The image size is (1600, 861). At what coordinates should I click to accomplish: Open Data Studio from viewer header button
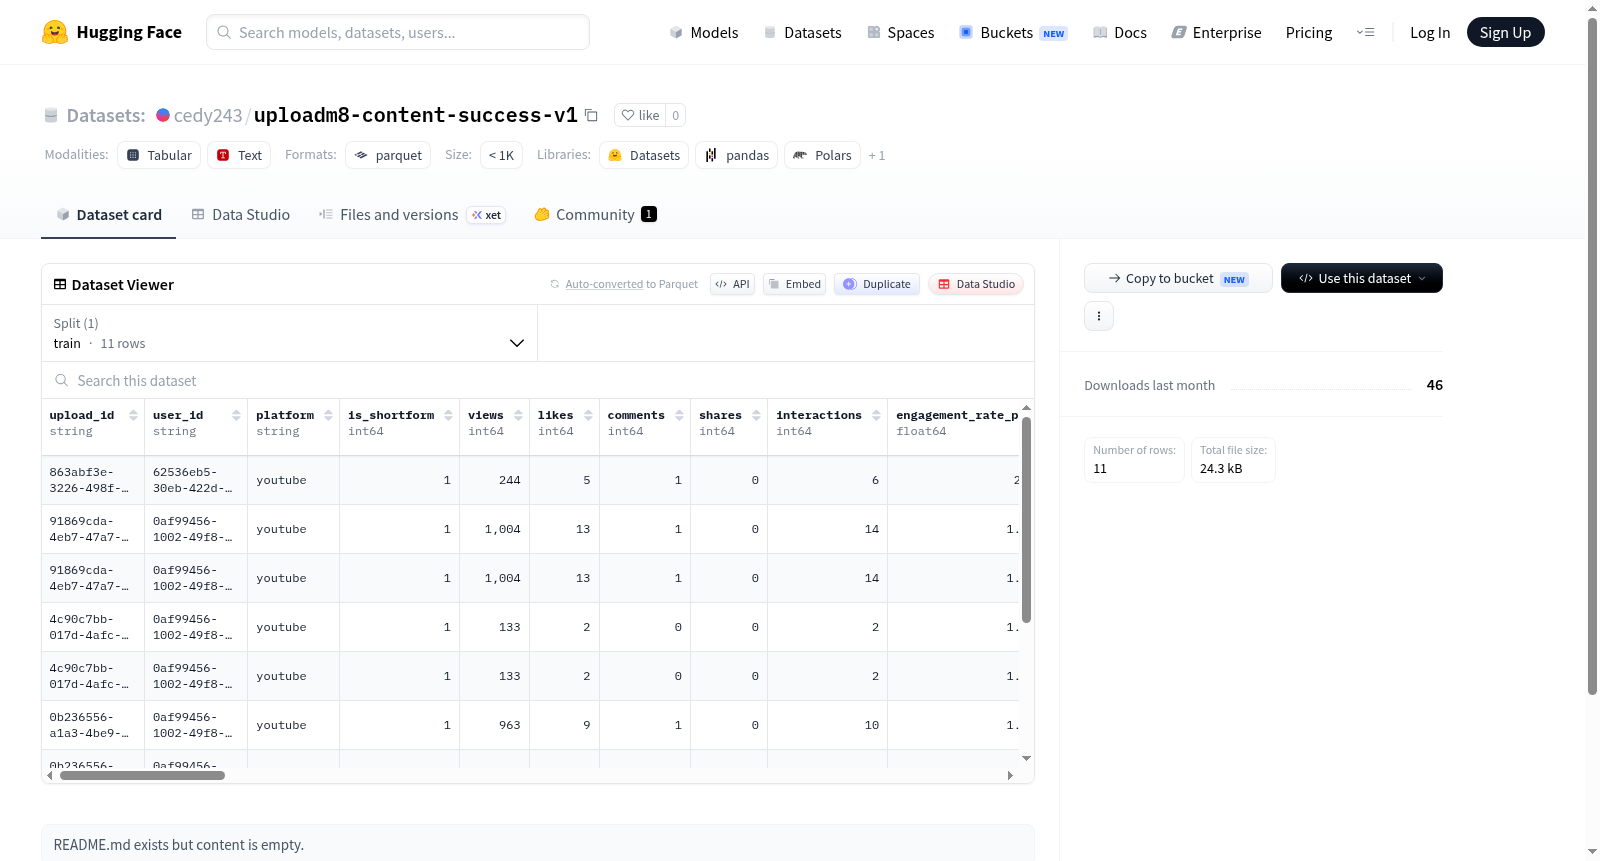(976, 284)
